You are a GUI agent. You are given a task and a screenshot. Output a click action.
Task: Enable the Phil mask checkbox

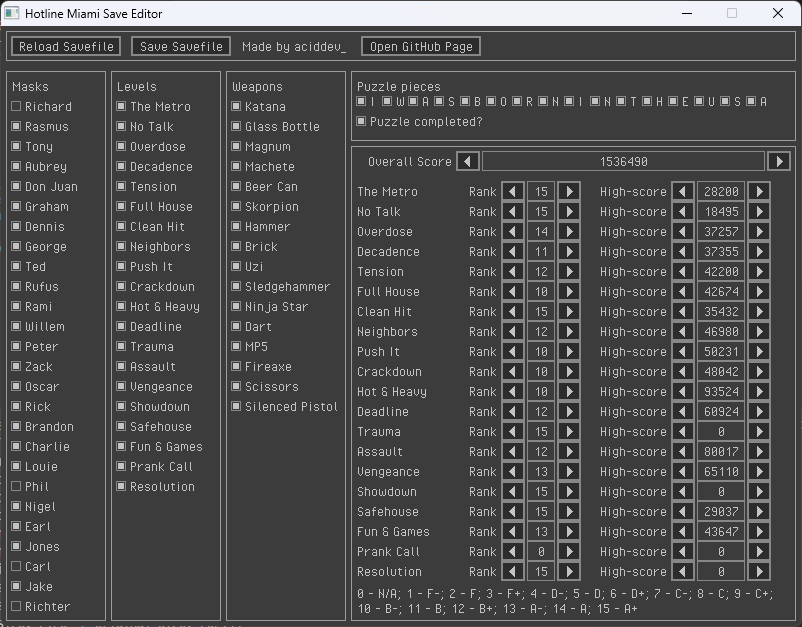point(16,486)
